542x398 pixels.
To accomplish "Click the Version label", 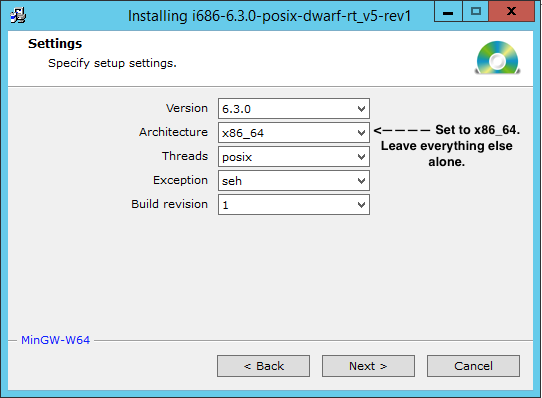I will point(187,108).
